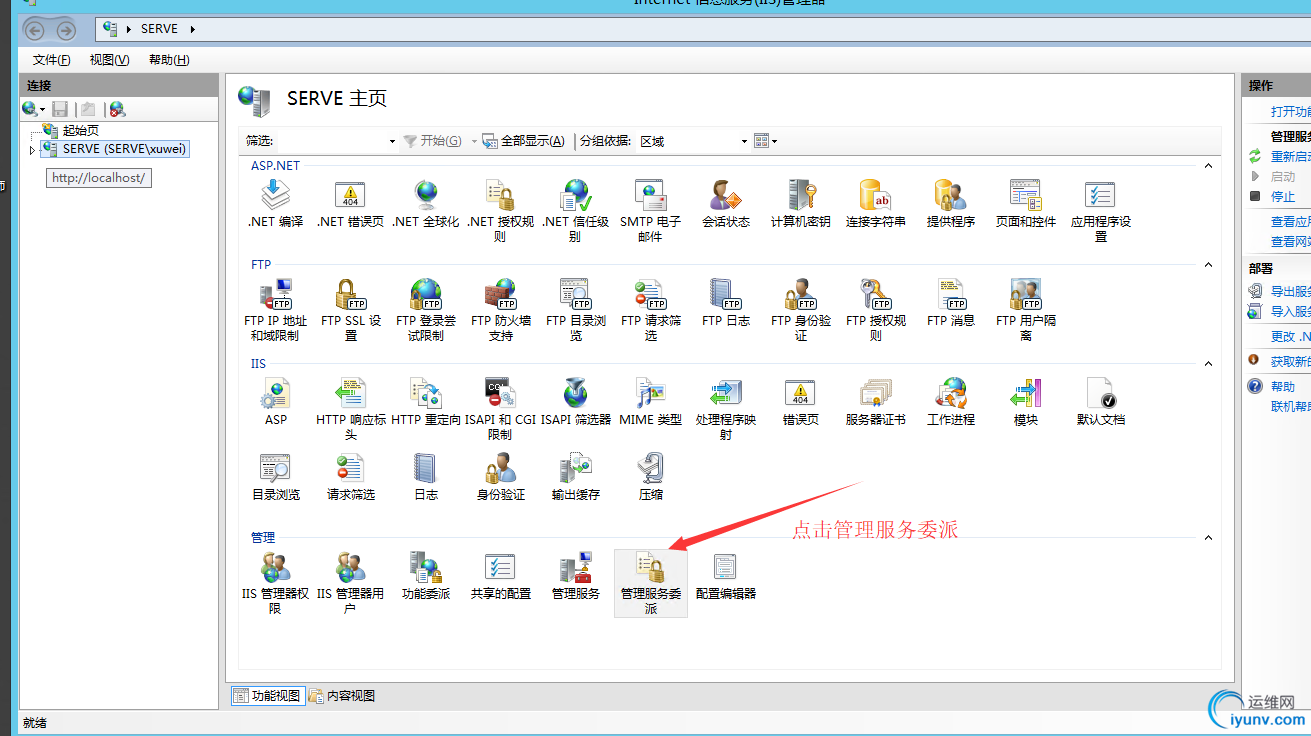Open the 管理服务委派 feature icon
Screen dimensions: 1311x736
(x=650, y=580)
